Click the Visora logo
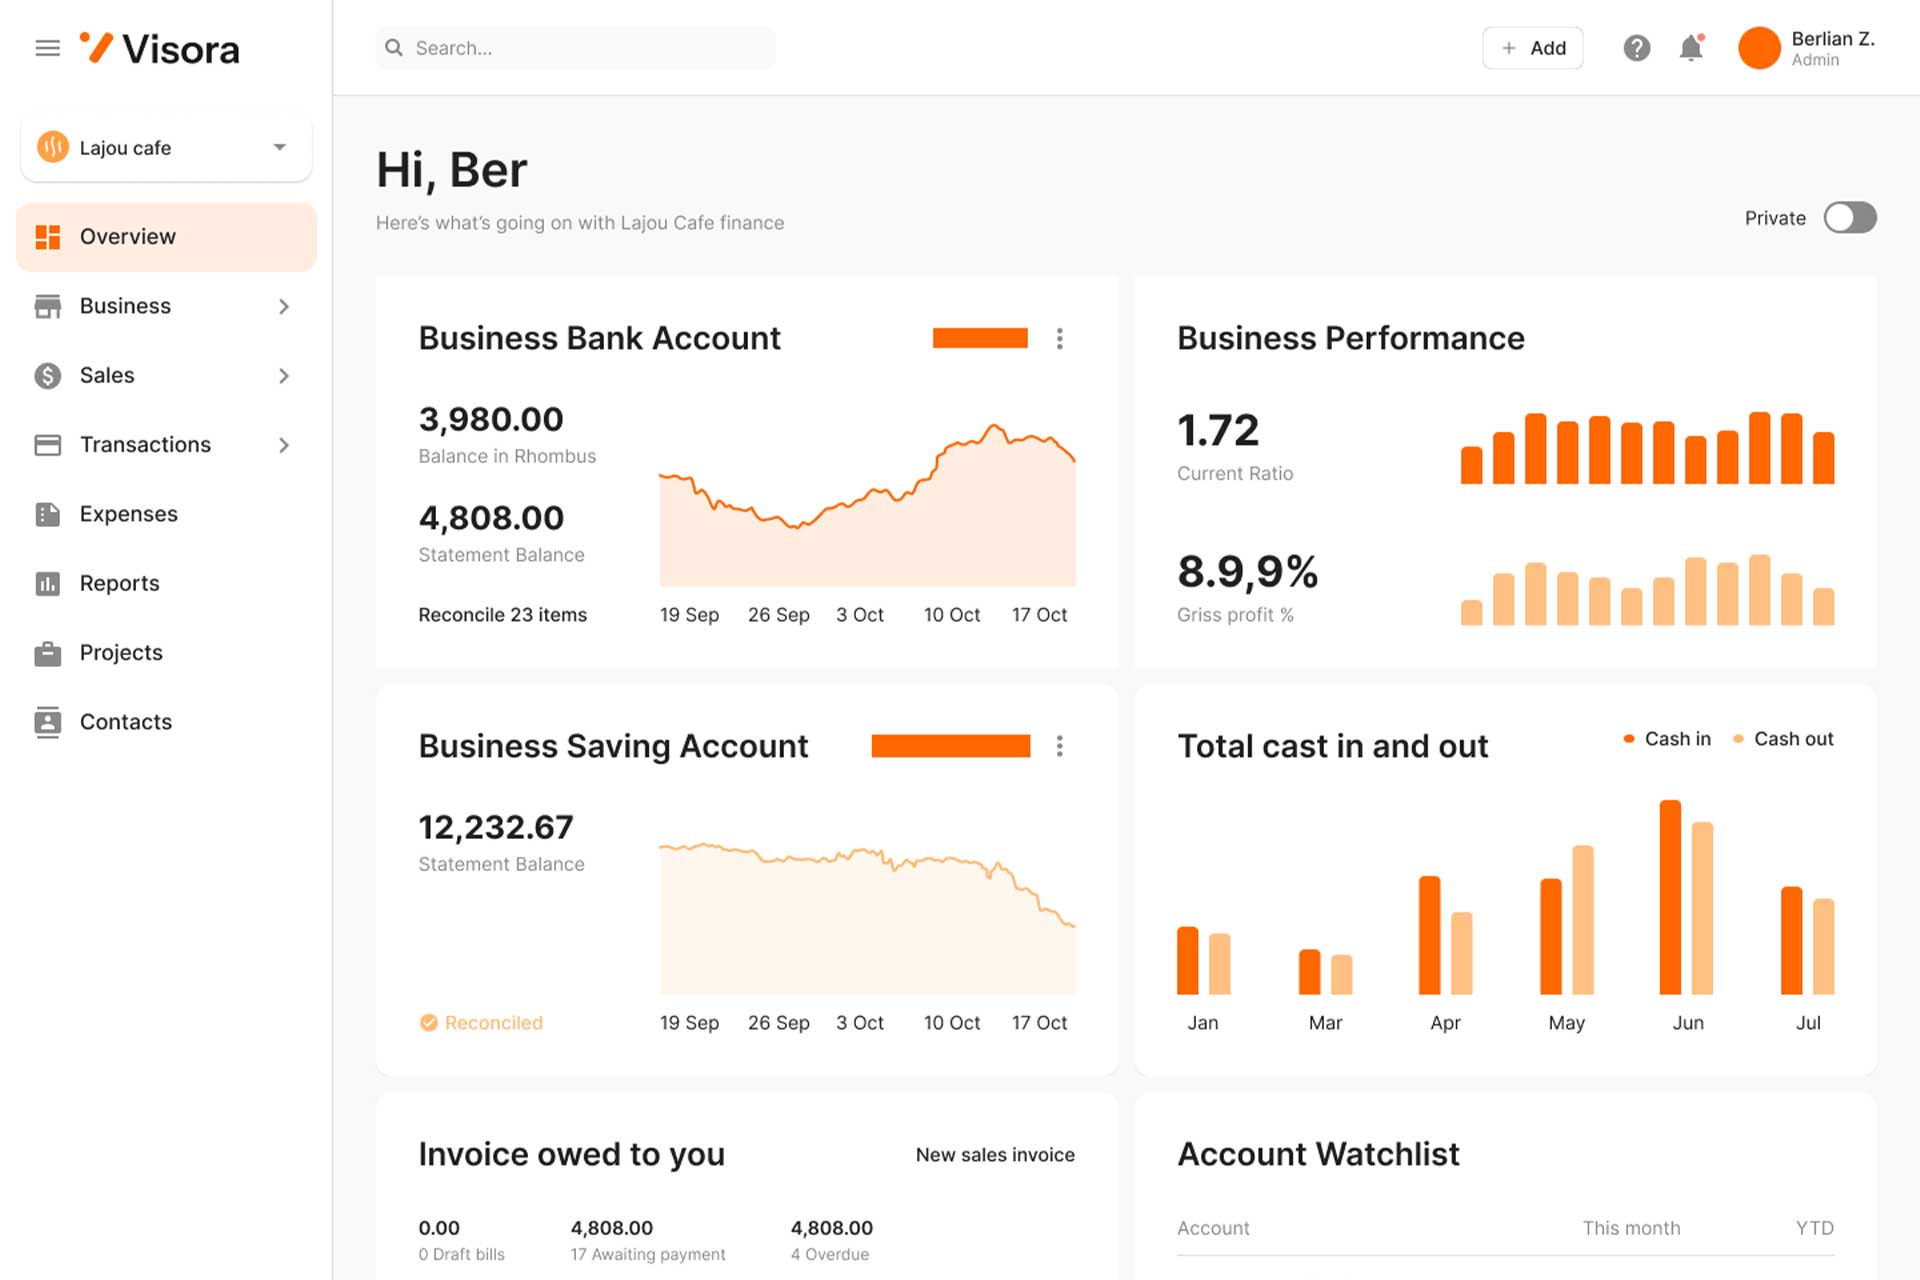1920x1280 pixels. pos(160,48)
